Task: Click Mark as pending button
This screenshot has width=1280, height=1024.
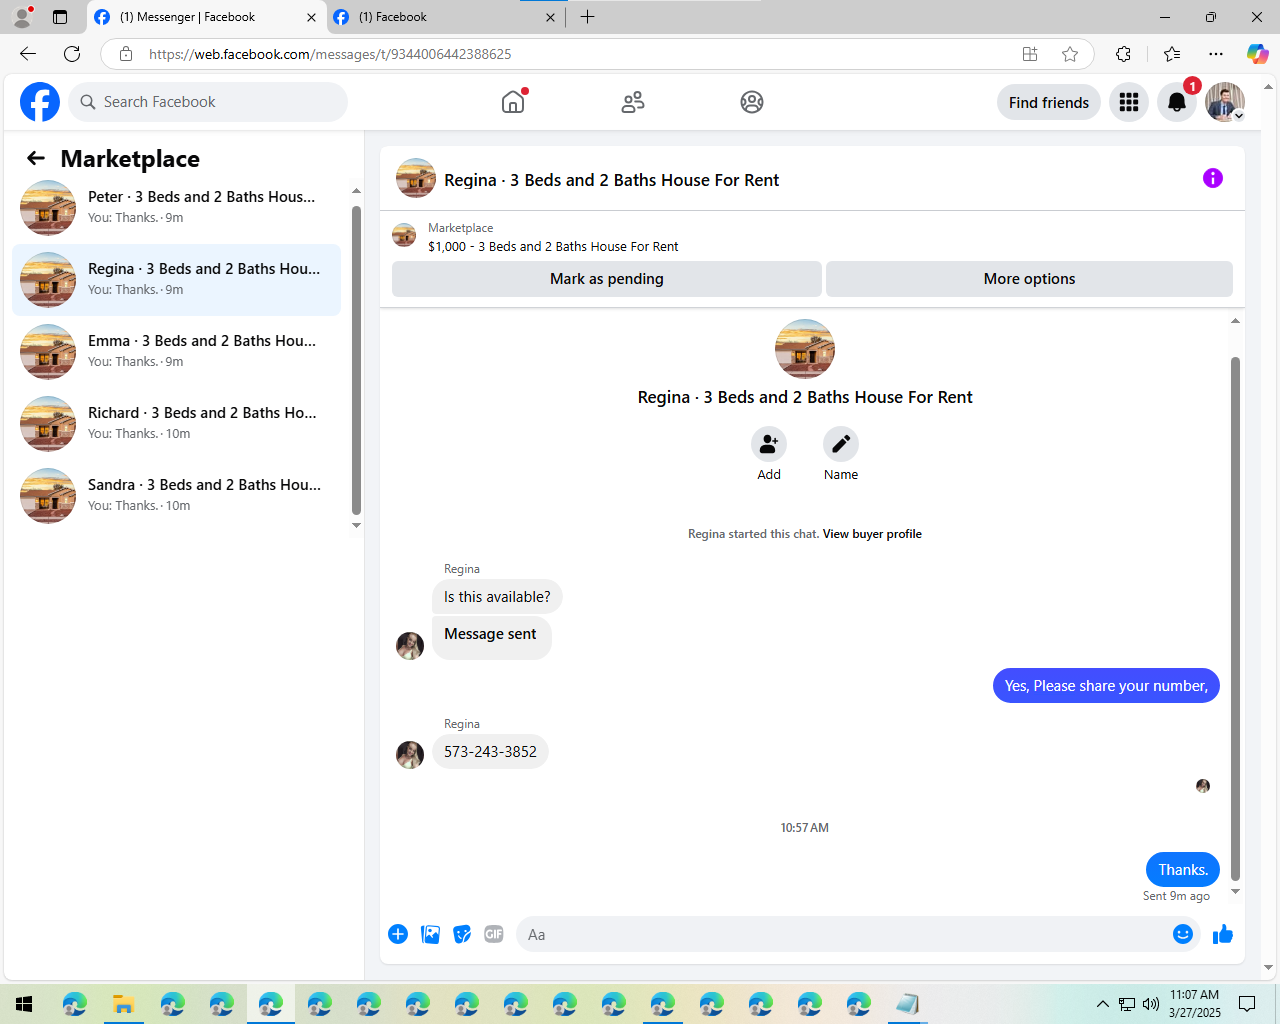Action: click(x=607, y=279)
